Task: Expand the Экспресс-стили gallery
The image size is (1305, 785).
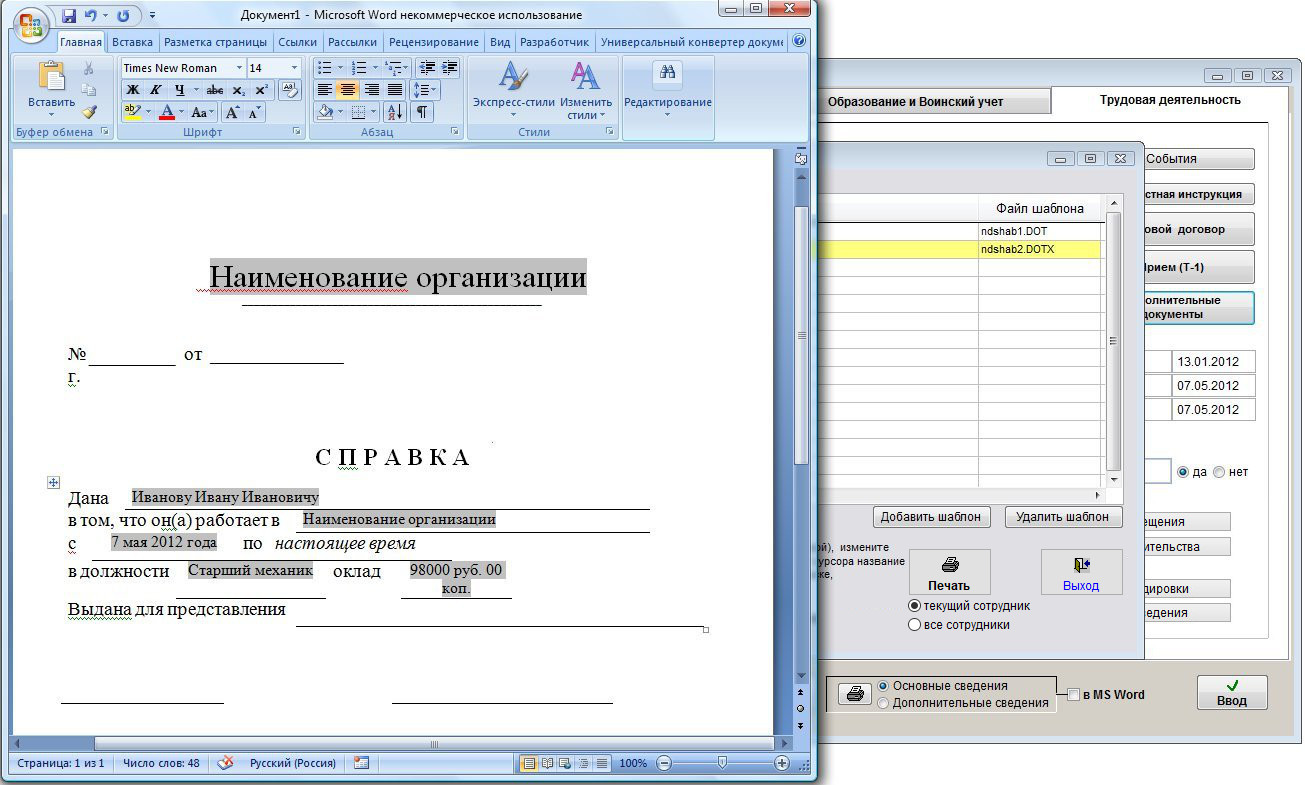Action: point(514,90)
